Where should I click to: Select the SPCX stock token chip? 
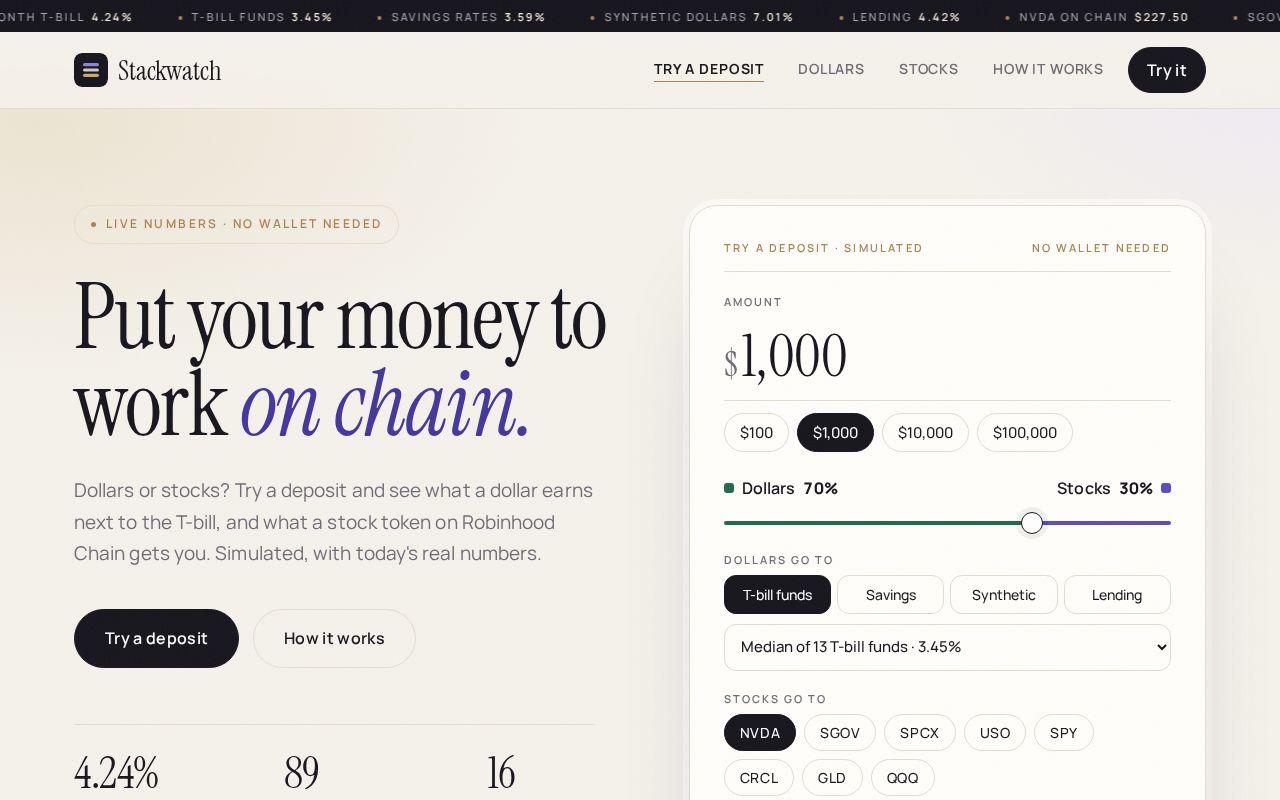[919, 733]
